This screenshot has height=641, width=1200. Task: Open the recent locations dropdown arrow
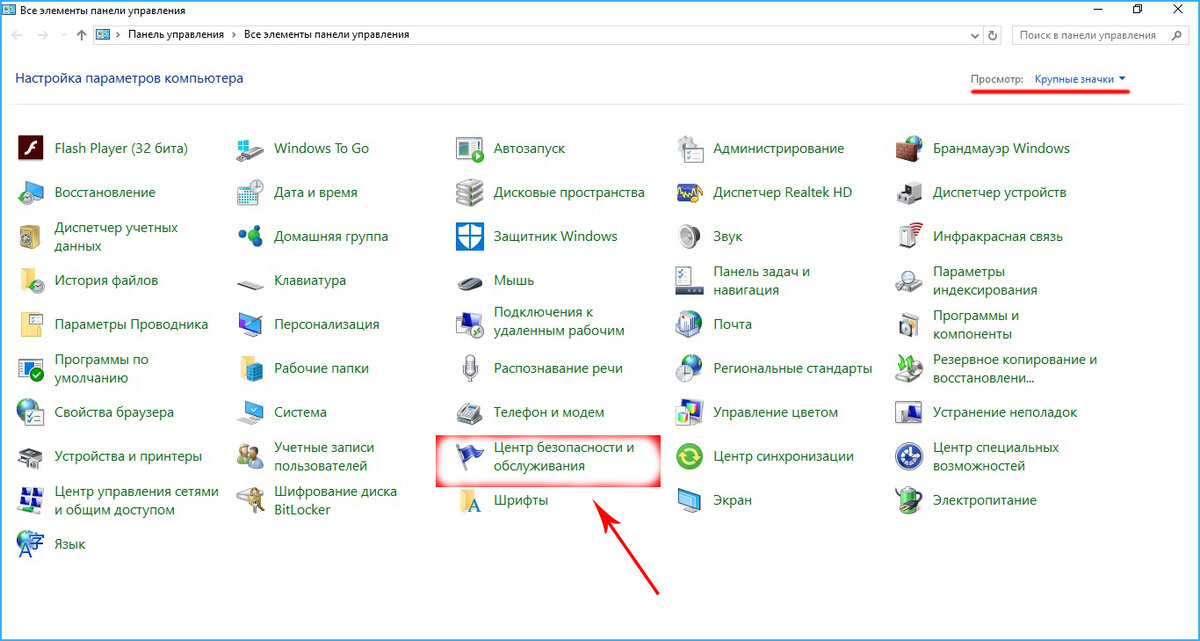point(64,35)
